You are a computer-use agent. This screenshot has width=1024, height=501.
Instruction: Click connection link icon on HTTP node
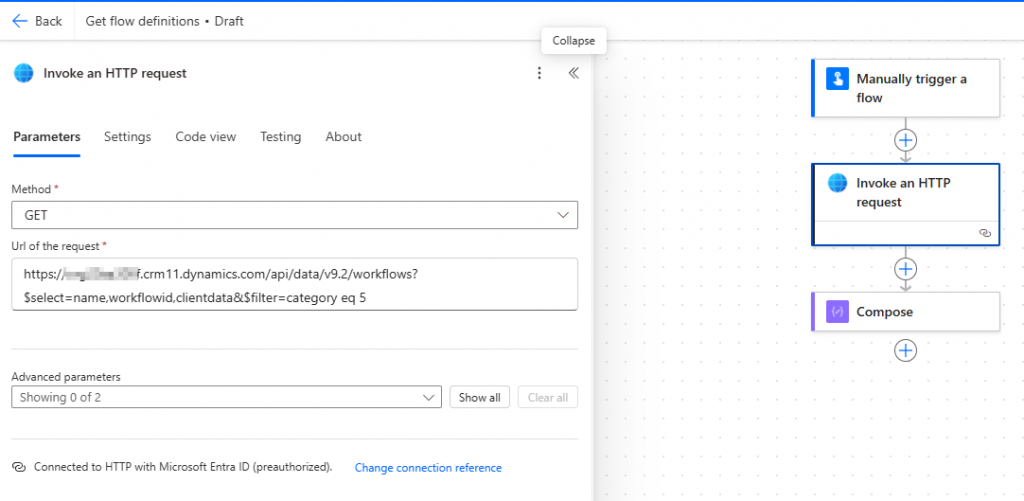pyautogui.click(x=984, y=232)
